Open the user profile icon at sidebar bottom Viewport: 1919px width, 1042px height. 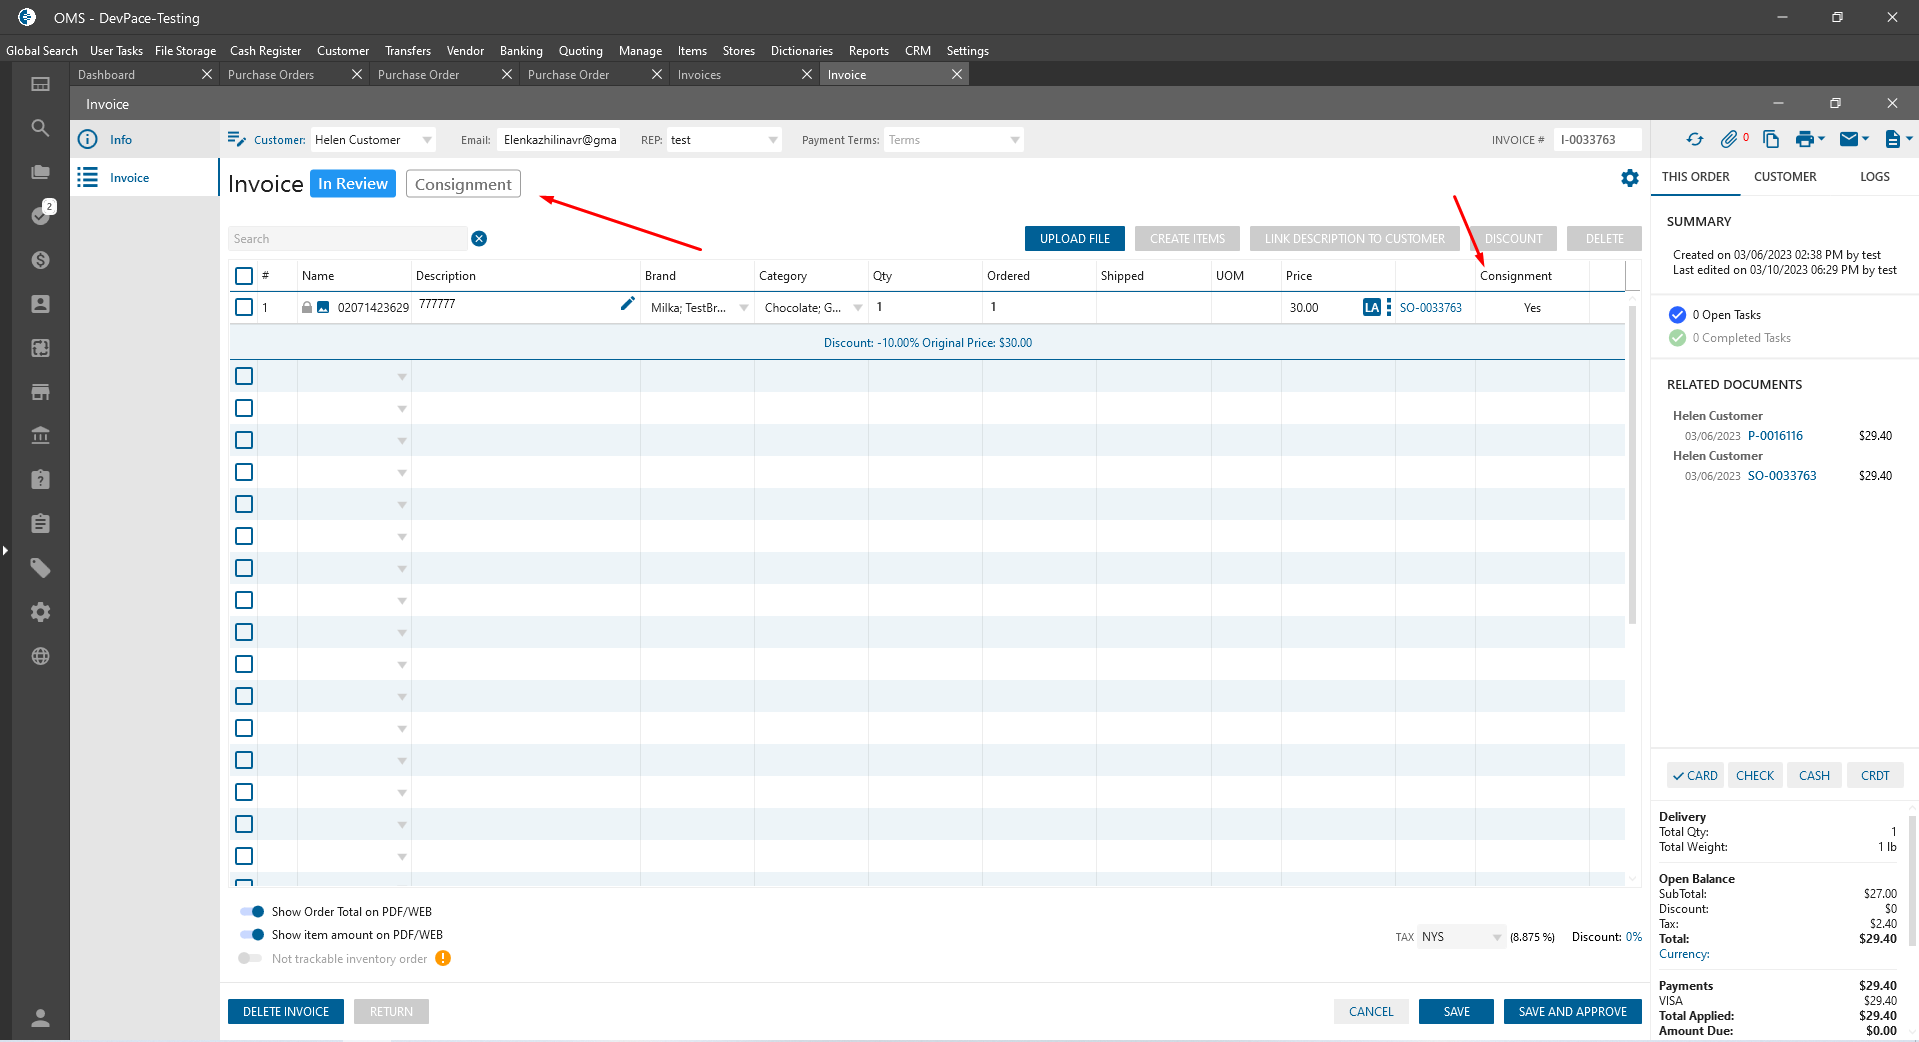(40, 1018)
